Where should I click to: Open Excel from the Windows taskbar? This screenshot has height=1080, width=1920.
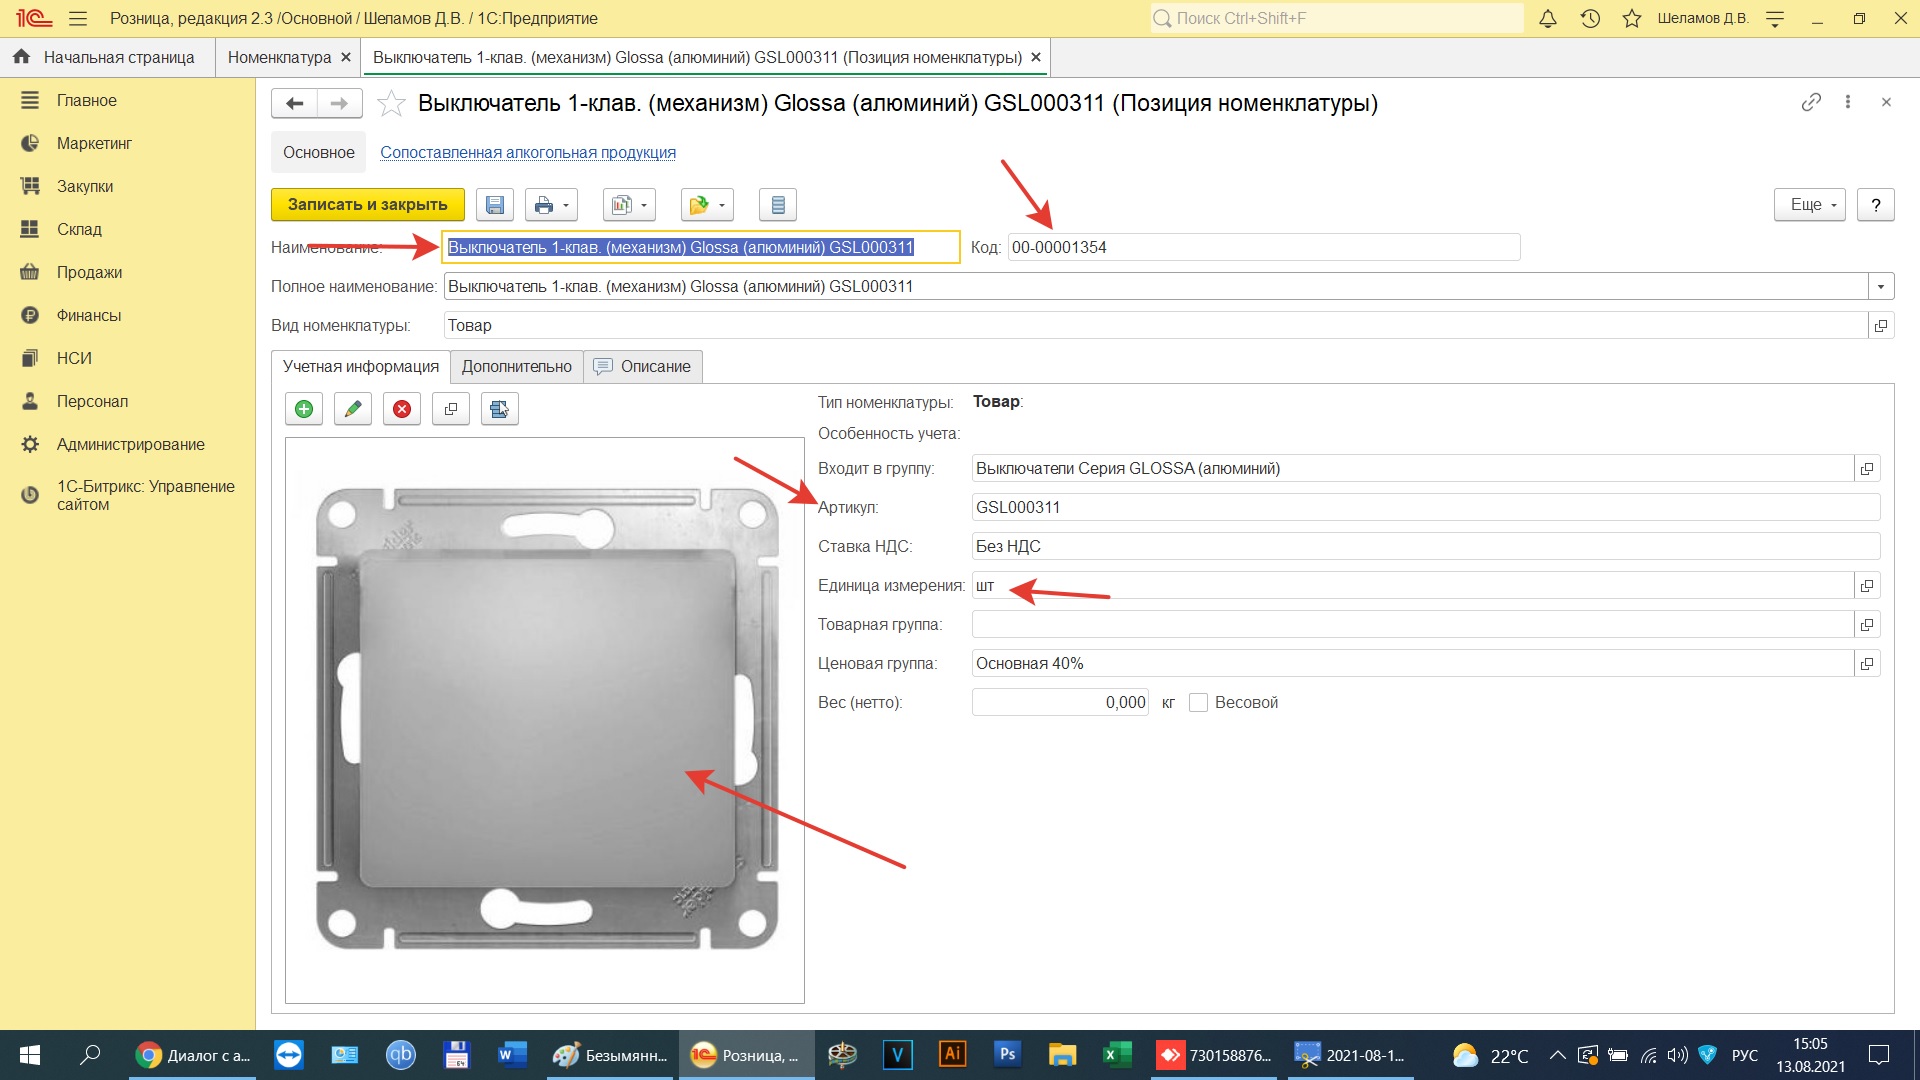coord(1115,1055)
